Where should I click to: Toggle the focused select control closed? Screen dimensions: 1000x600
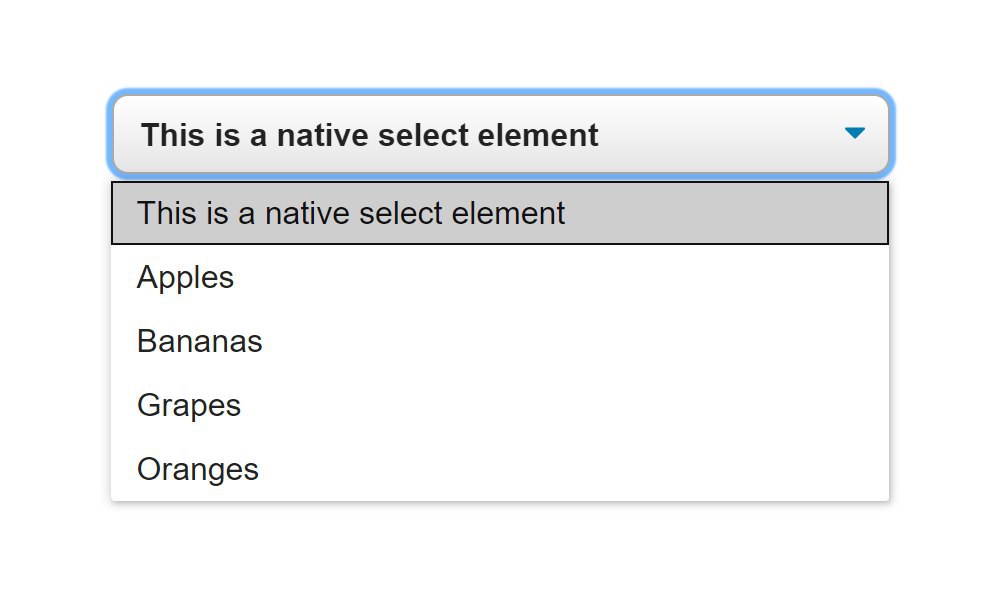[x=501, y=135]
